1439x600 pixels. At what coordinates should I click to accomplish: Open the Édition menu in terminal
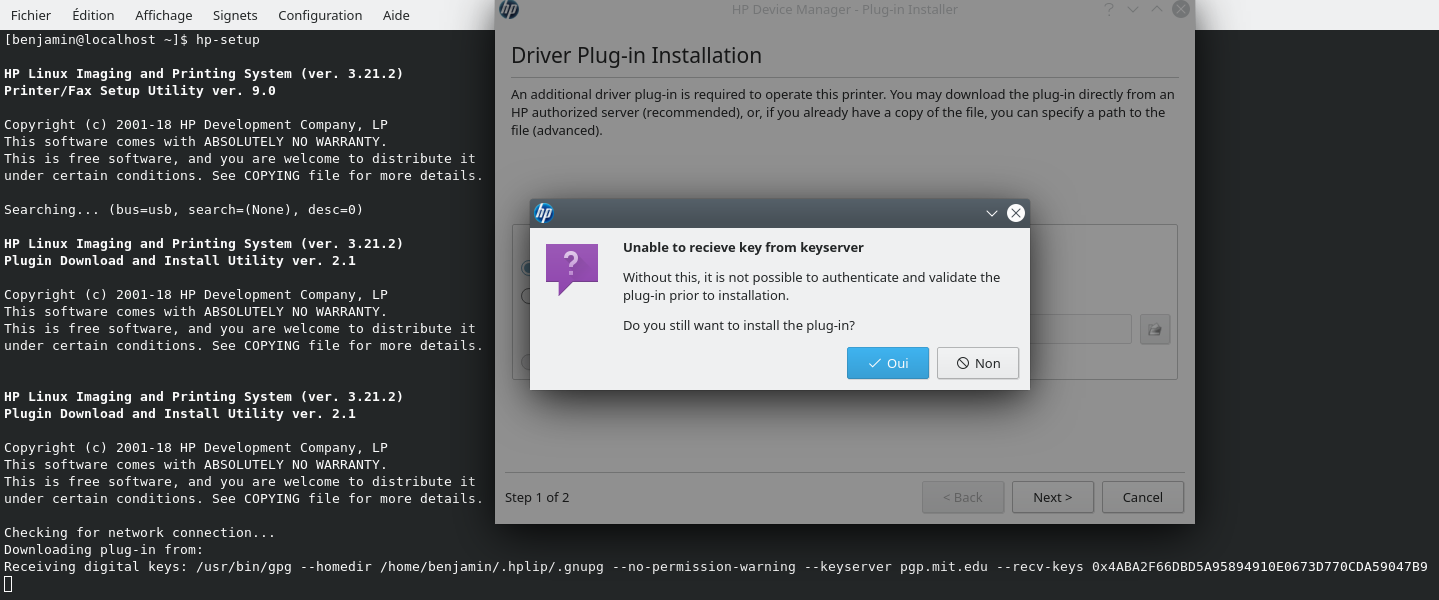pos(93,15)
